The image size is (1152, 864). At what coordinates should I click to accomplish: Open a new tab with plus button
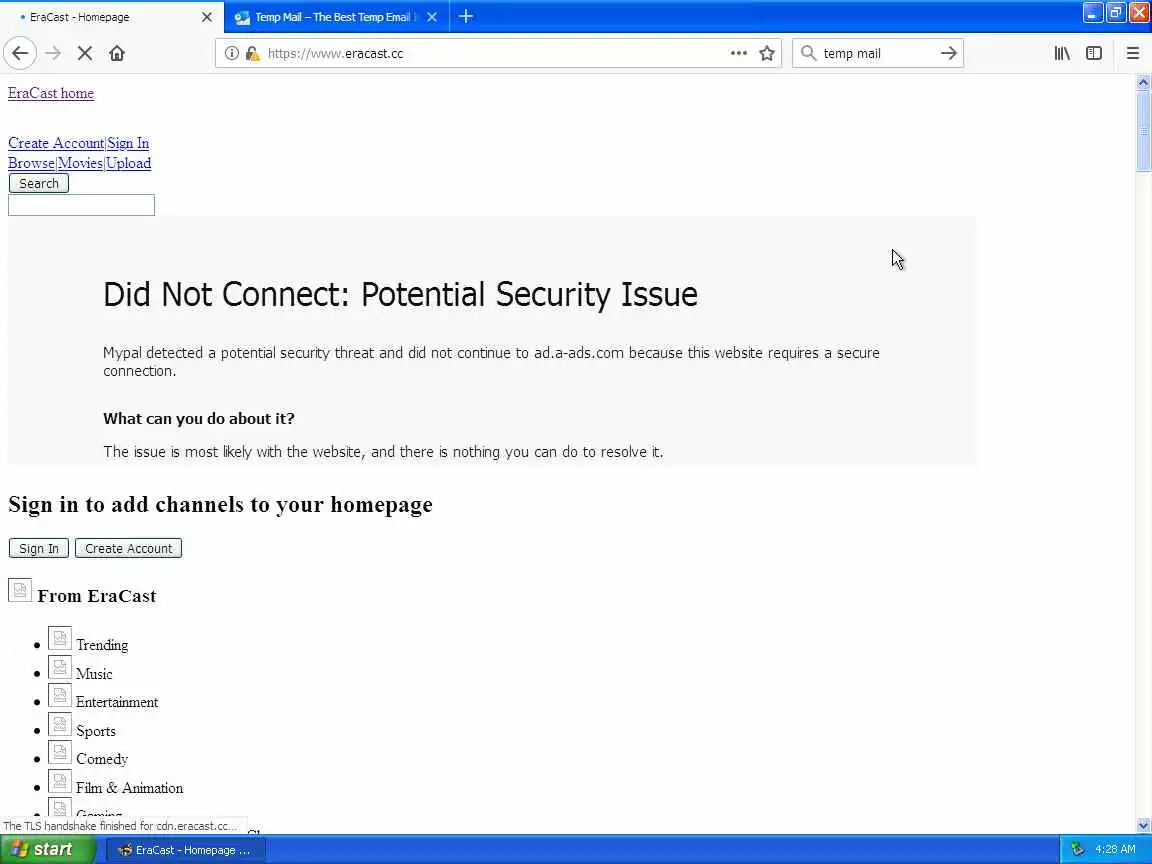pos(466,16)
